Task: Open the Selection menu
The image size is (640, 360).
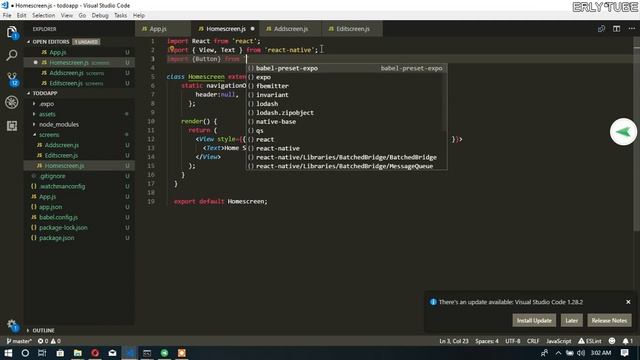Action: point(43,16)
